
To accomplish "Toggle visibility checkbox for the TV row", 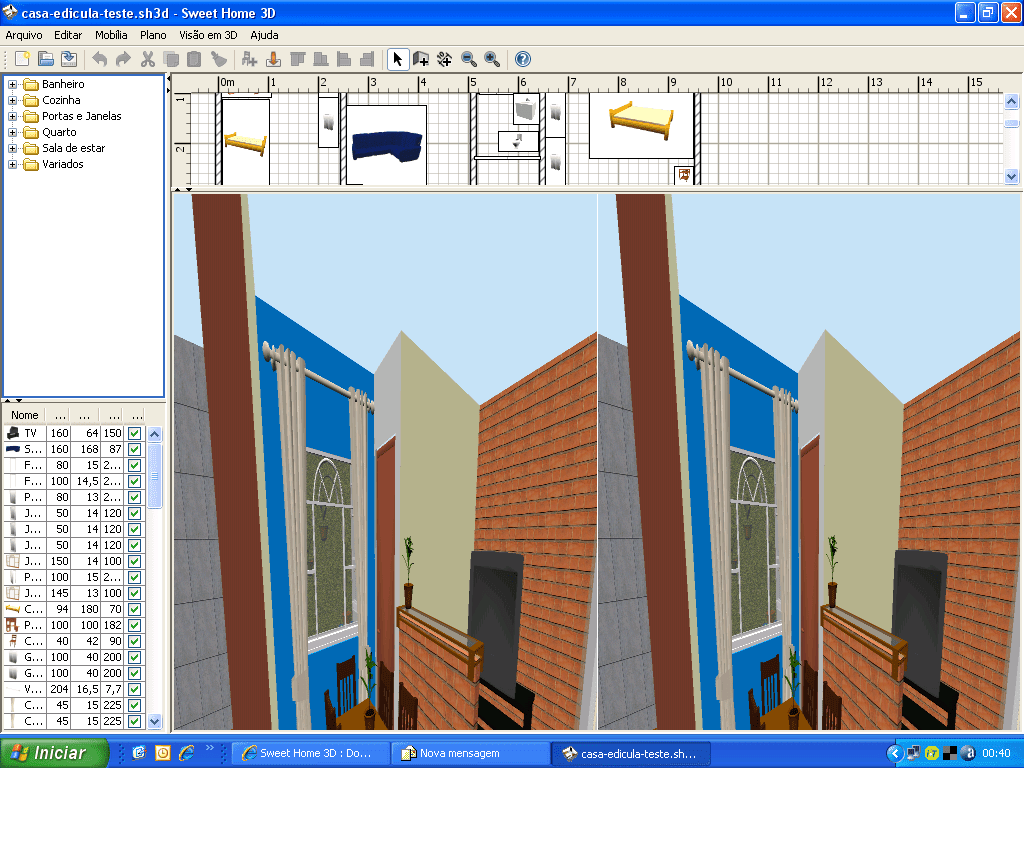I will (x=134, y=434).
